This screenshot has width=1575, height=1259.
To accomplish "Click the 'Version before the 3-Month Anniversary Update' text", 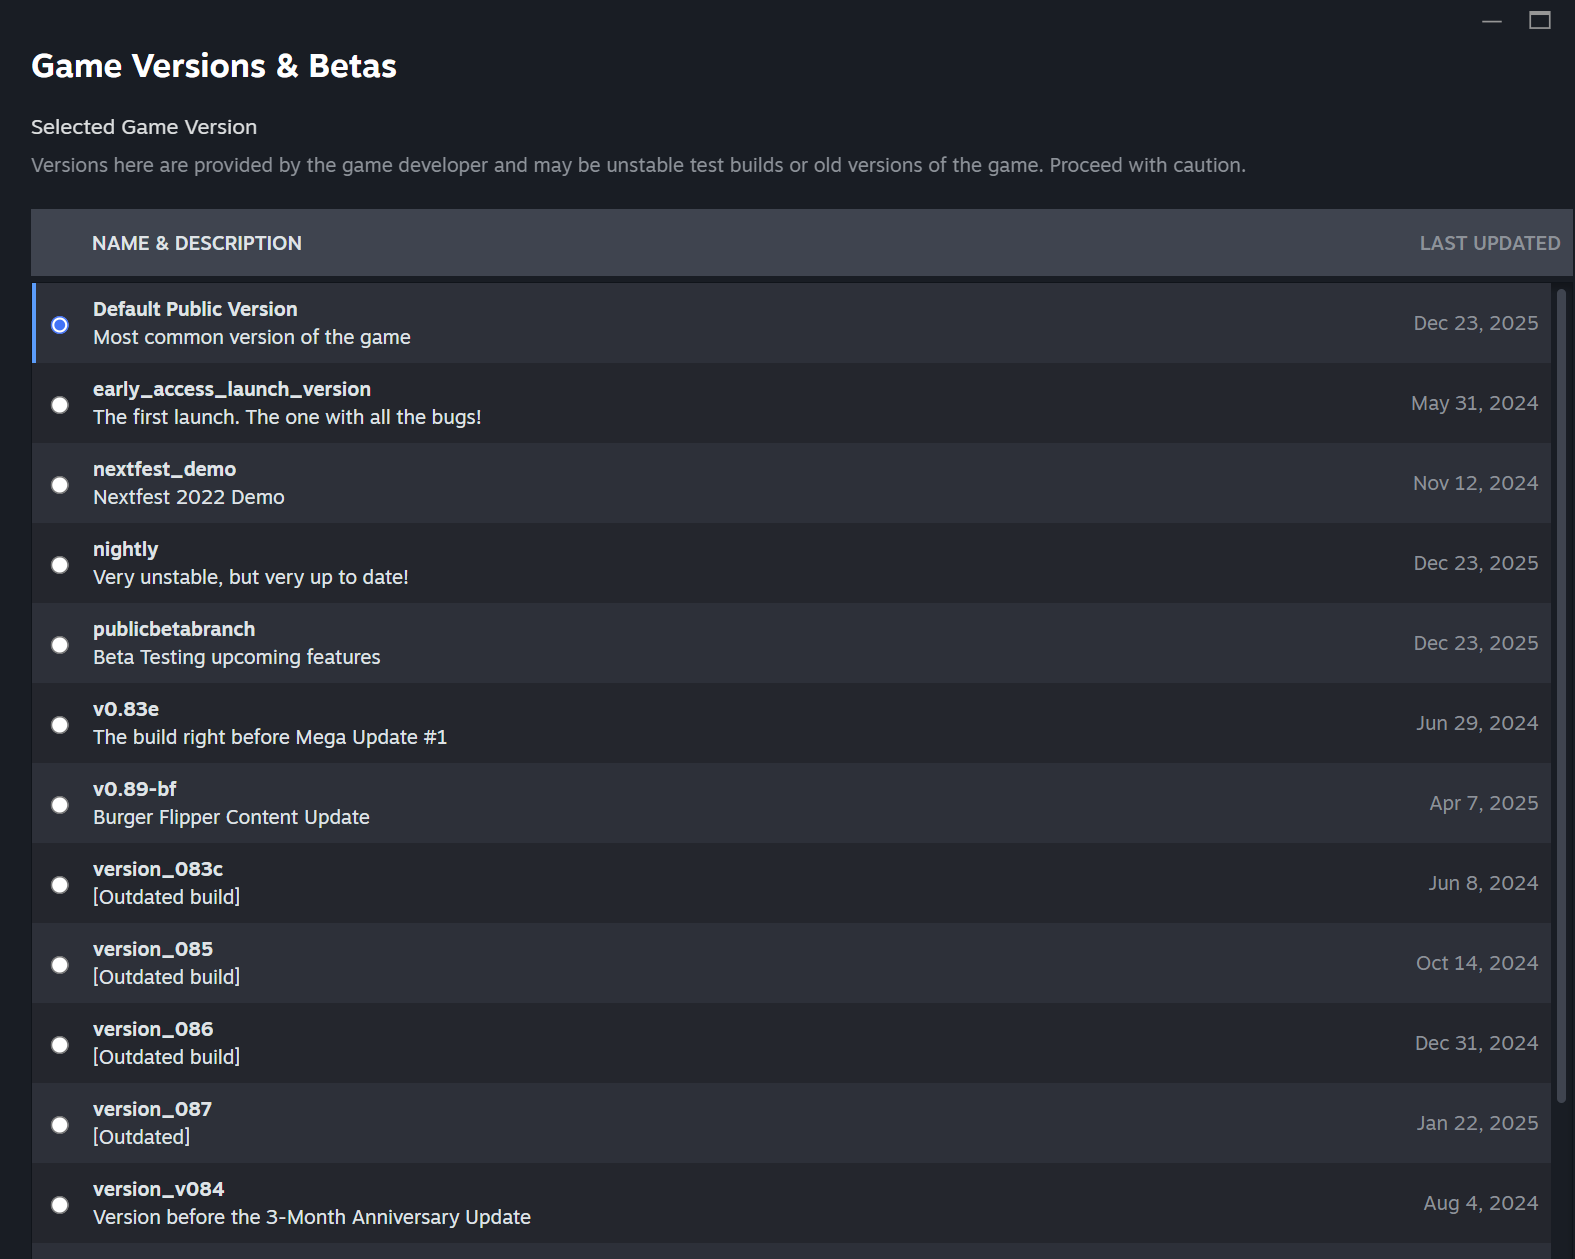I will 312,1217.
